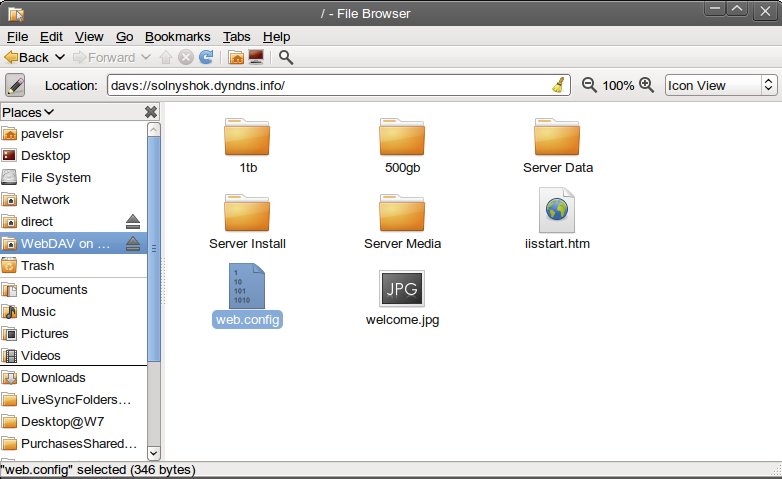
Task: Select the Server Install folder
Action: [247, 222]
